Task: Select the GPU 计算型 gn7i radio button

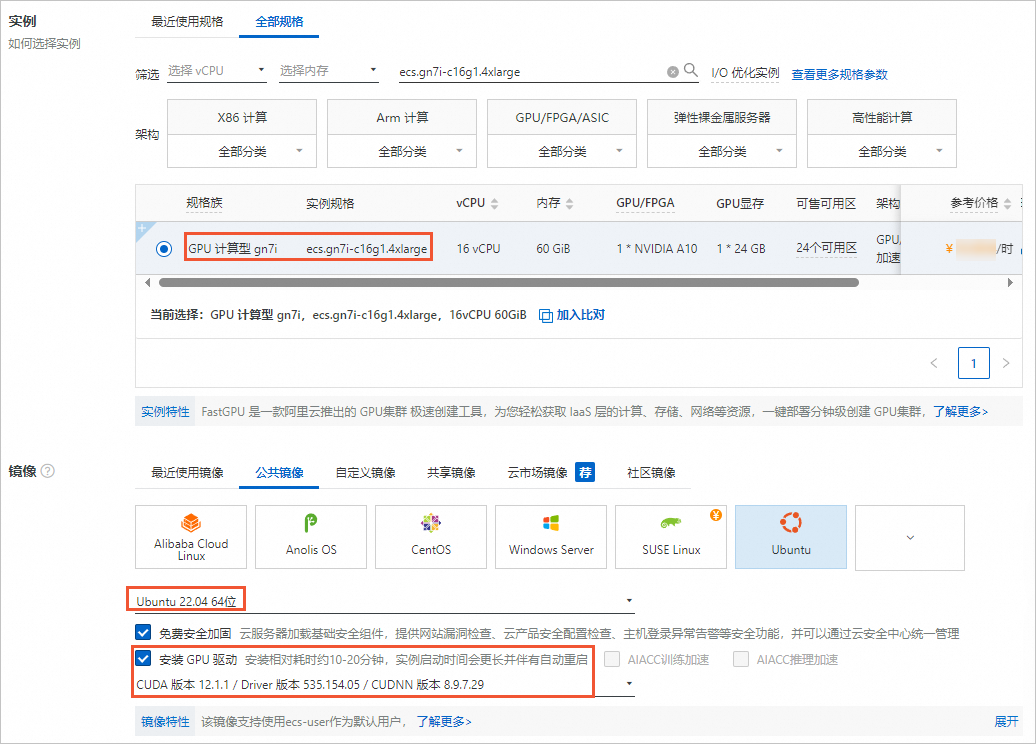Action: [164, 248]
